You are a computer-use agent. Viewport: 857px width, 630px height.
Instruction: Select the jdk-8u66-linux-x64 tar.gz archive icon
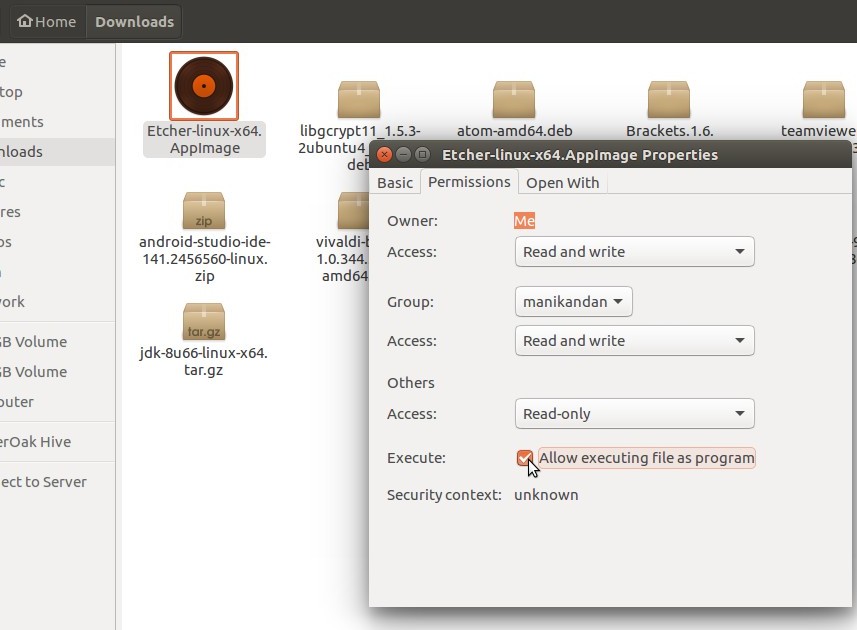(204, 321)
